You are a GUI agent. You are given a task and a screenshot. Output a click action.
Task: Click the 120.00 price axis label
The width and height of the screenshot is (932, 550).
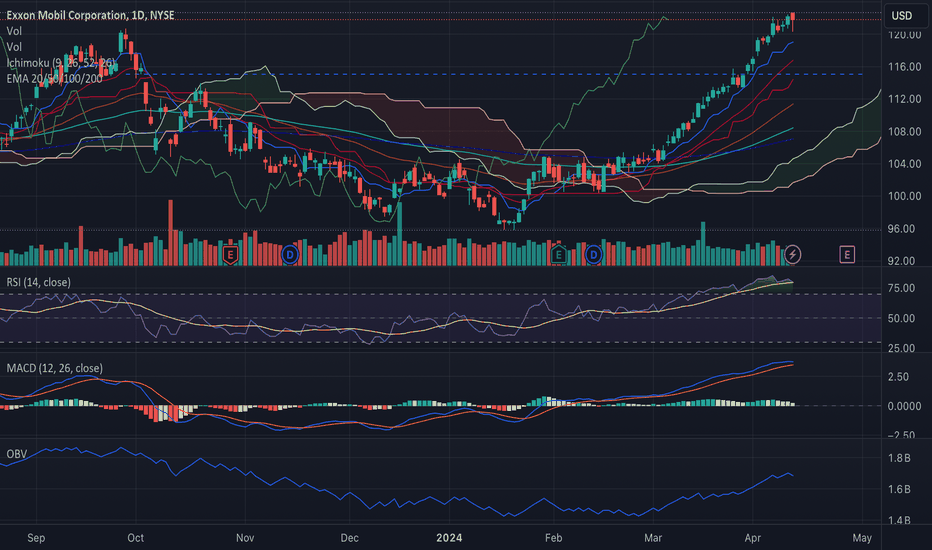[x=904, y=35]
